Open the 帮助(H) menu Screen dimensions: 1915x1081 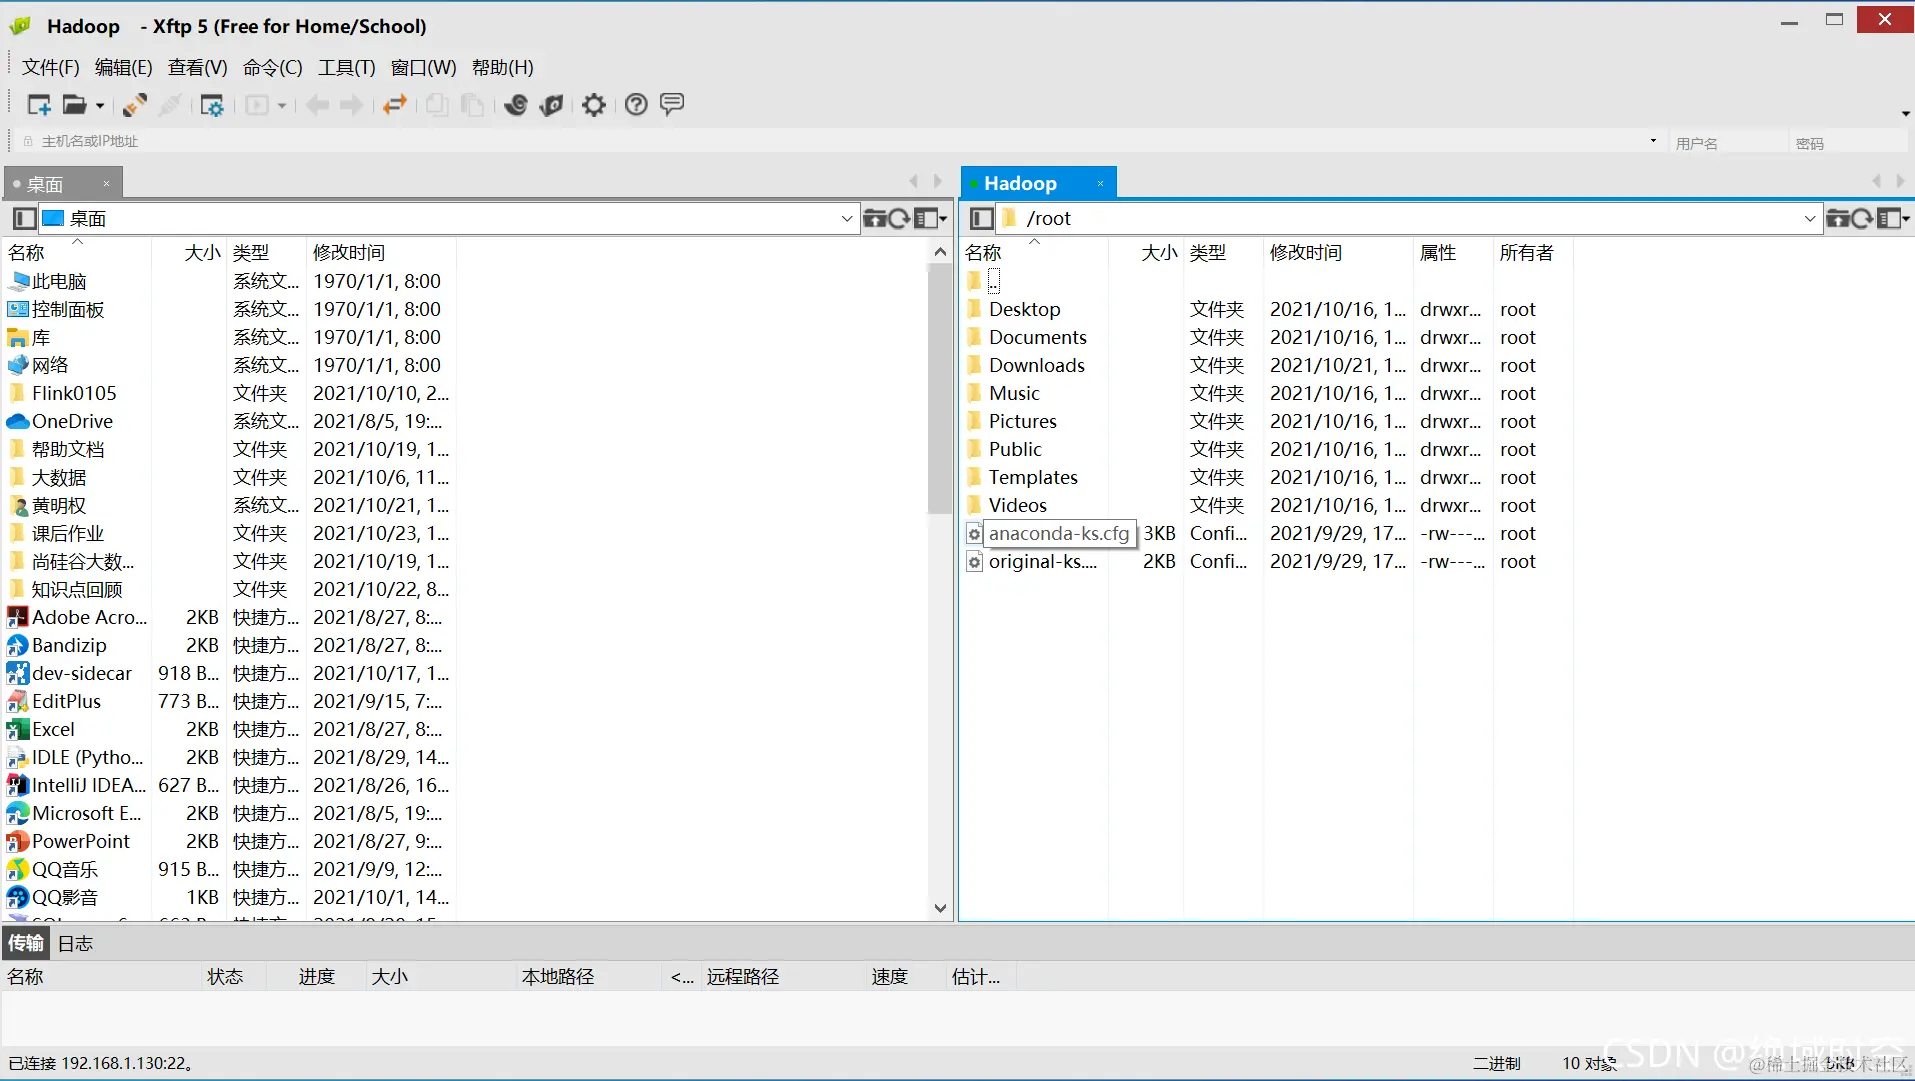point(503,67)
